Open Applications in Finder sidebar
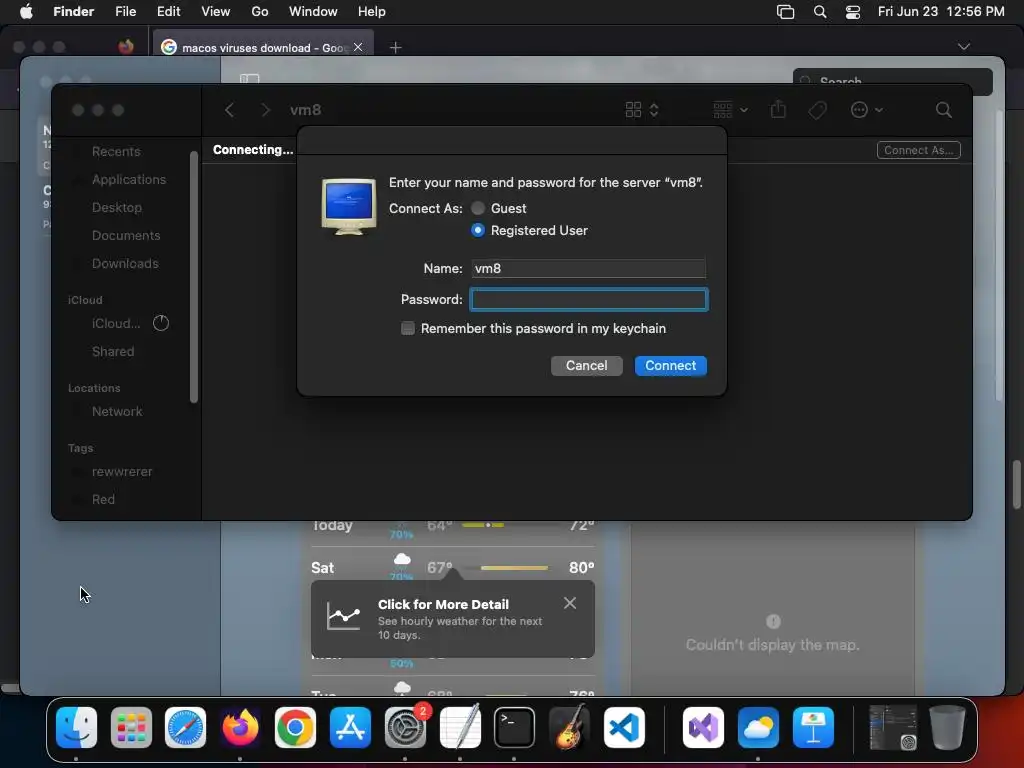This screenshot has height=768, width=1024. click(x=129, y=180)
